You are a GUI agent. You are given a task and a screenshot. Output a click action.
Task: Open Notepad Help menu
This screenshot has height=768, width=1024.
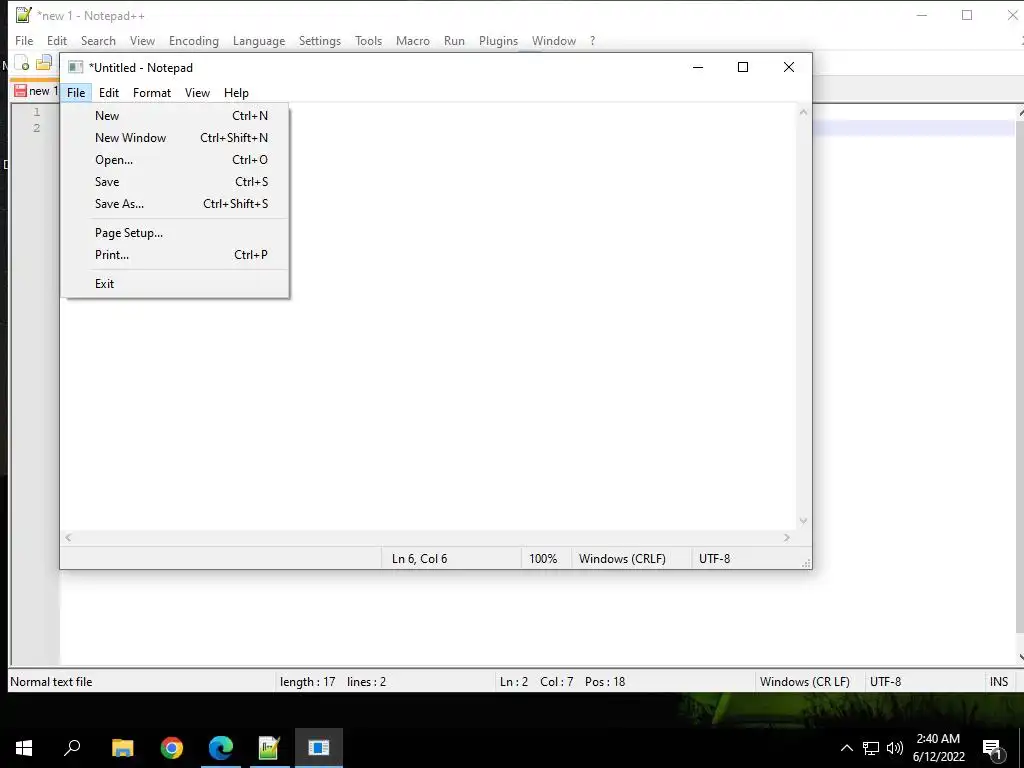tap(236, 93)
